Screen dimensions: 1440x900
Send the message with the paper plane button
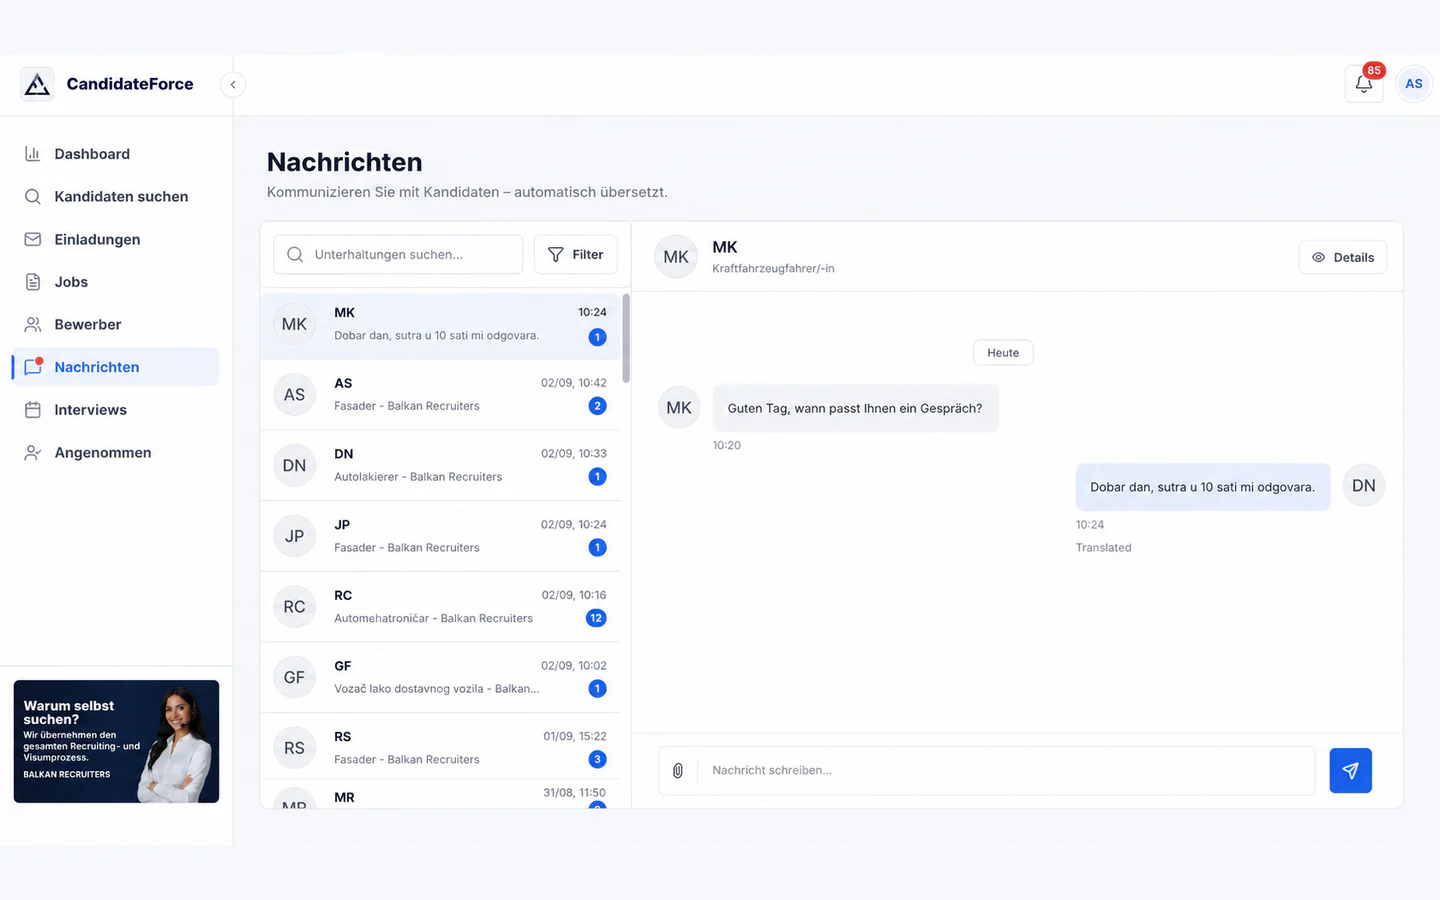pos(1350,771)
